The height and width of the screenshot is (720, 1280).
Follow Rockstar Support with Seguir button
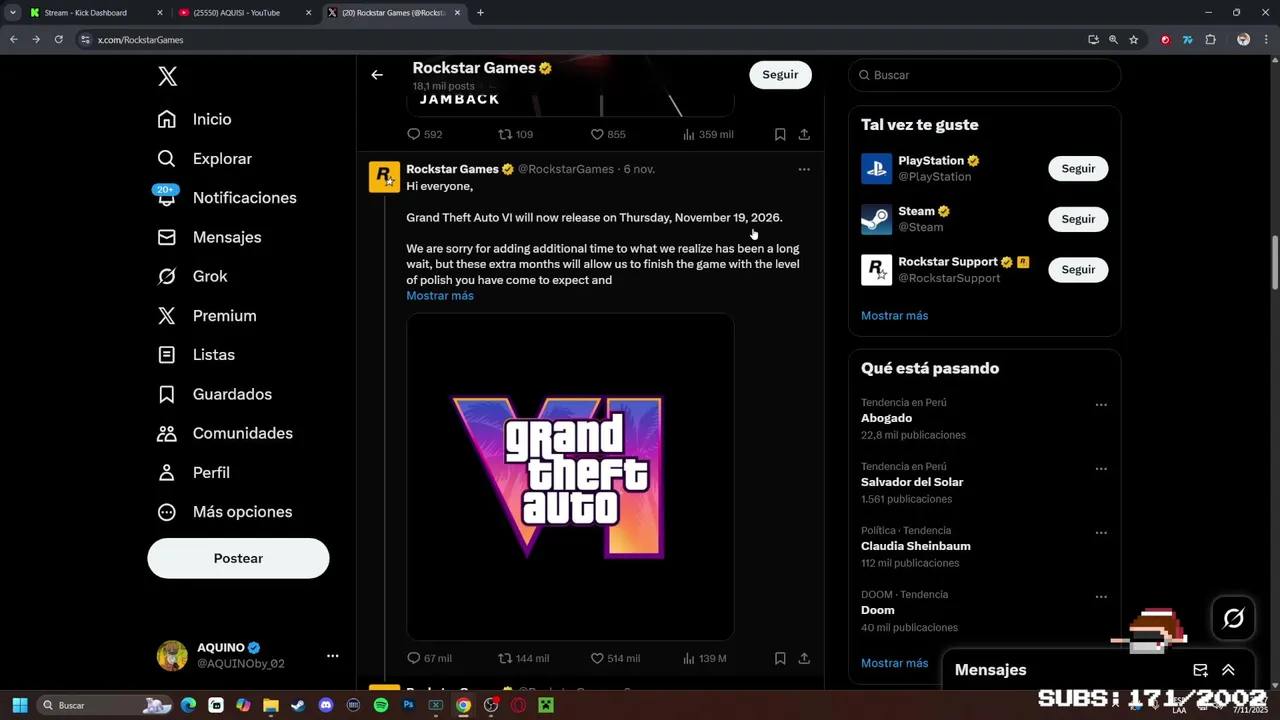[x=1078, y=269]
